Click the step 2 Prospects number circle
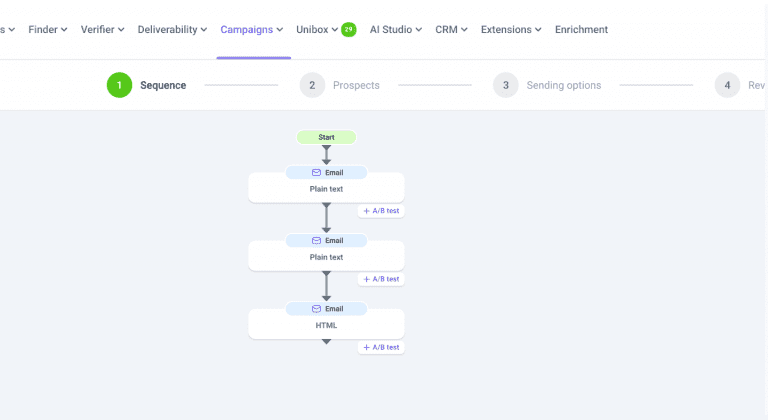Screen dimensions: 768x420 [312, 85]
